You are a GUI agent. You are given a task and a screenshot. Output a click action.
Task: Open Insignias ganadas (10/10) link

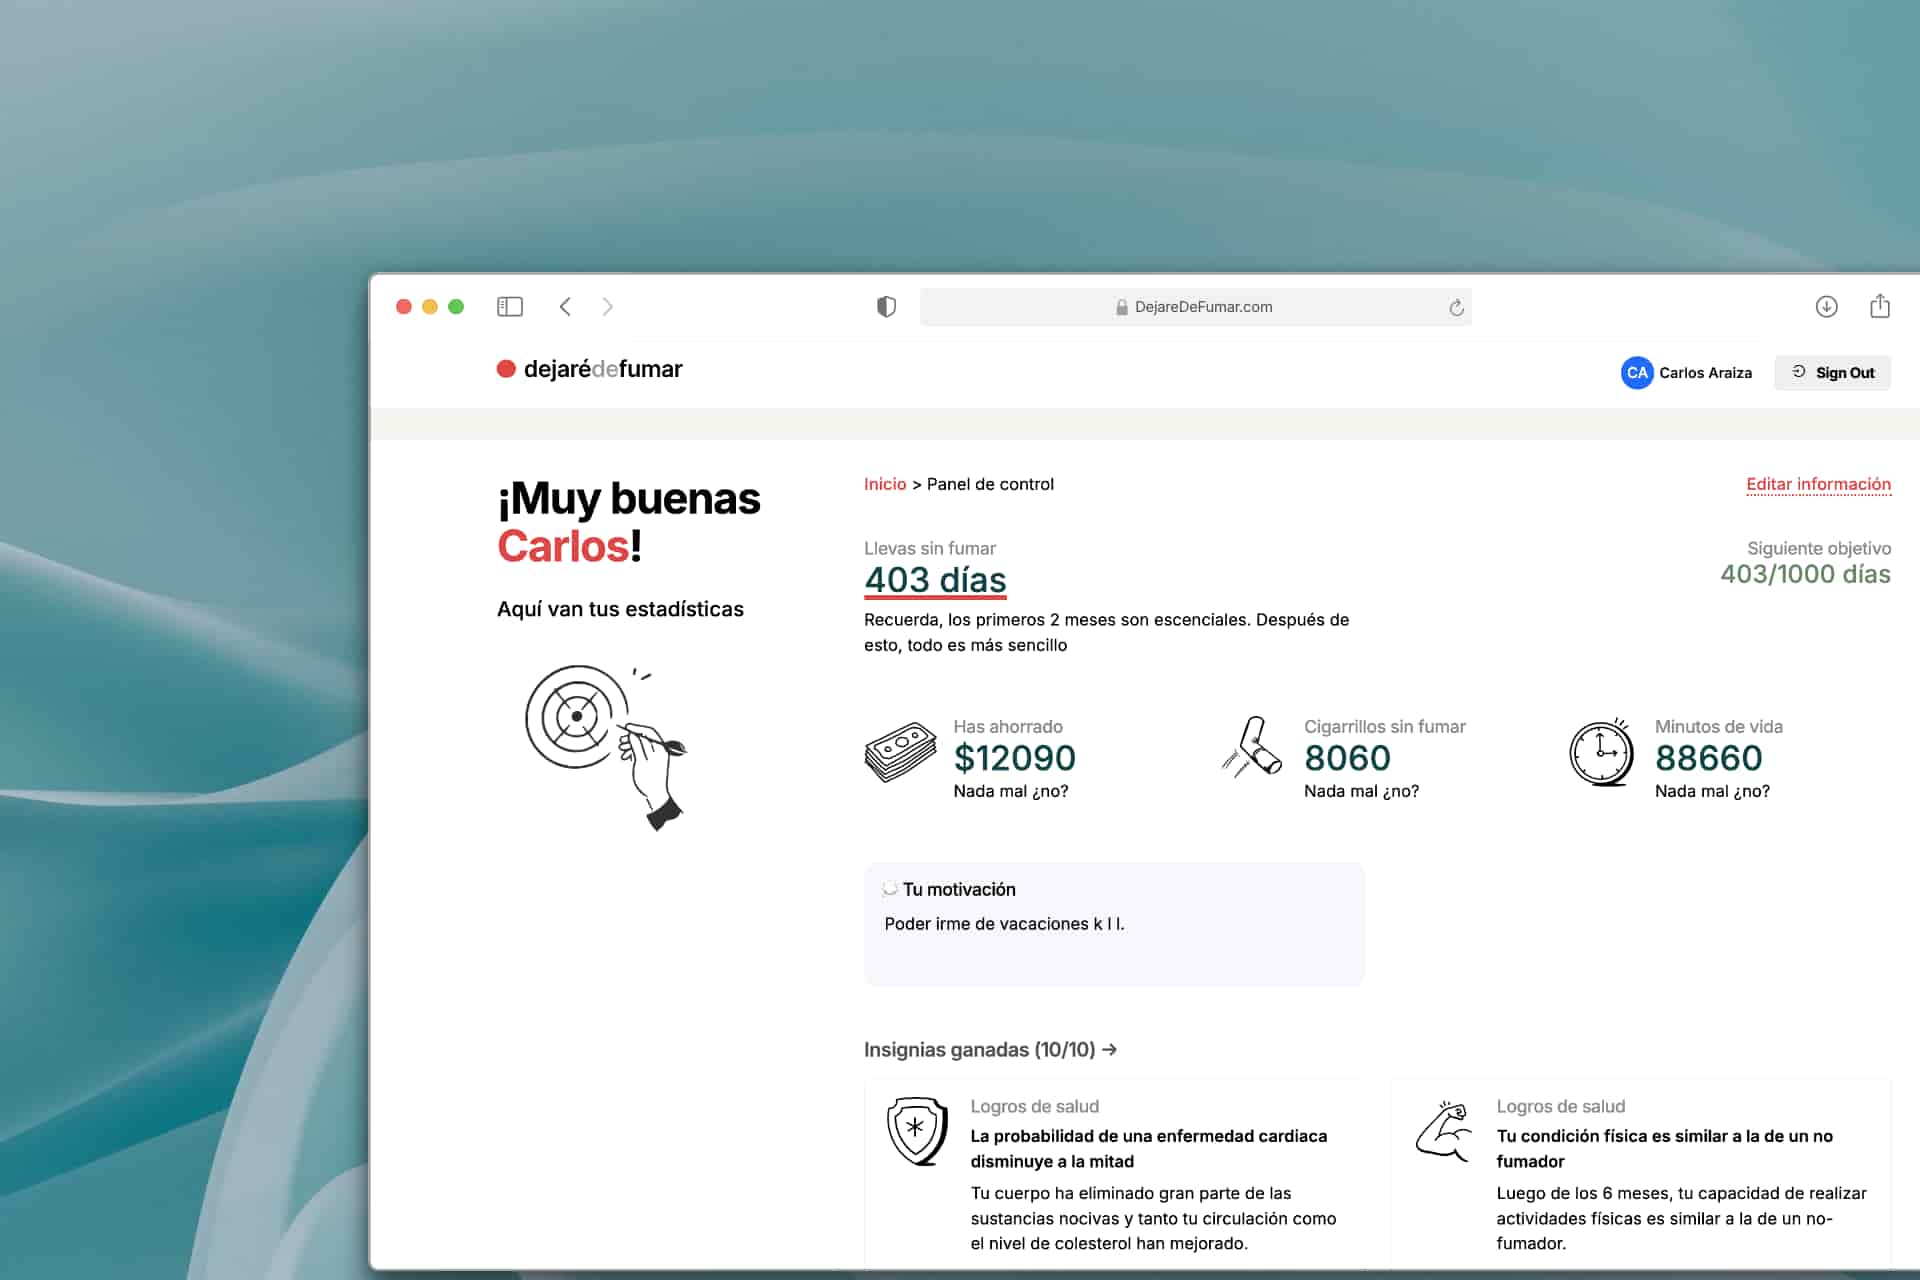(990, 1050)
